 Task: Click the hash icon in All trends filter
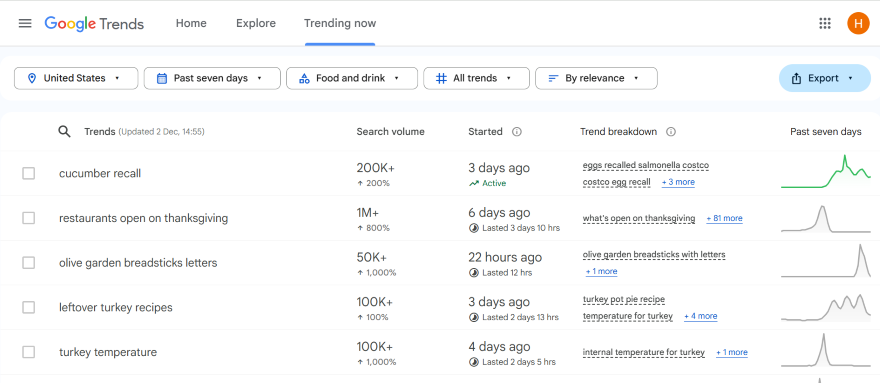(442, 78)
